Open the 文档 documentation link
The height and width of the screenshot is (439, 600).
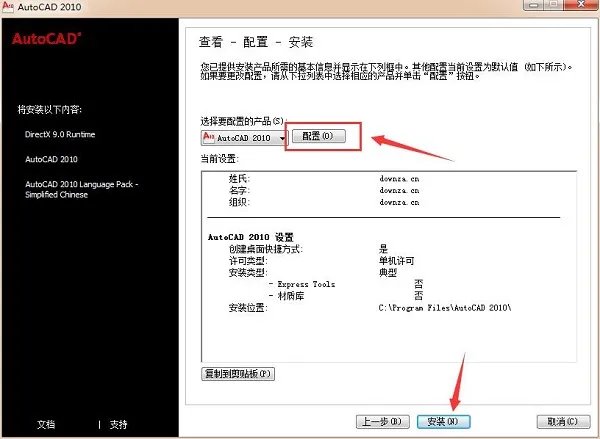coord(46,424)
